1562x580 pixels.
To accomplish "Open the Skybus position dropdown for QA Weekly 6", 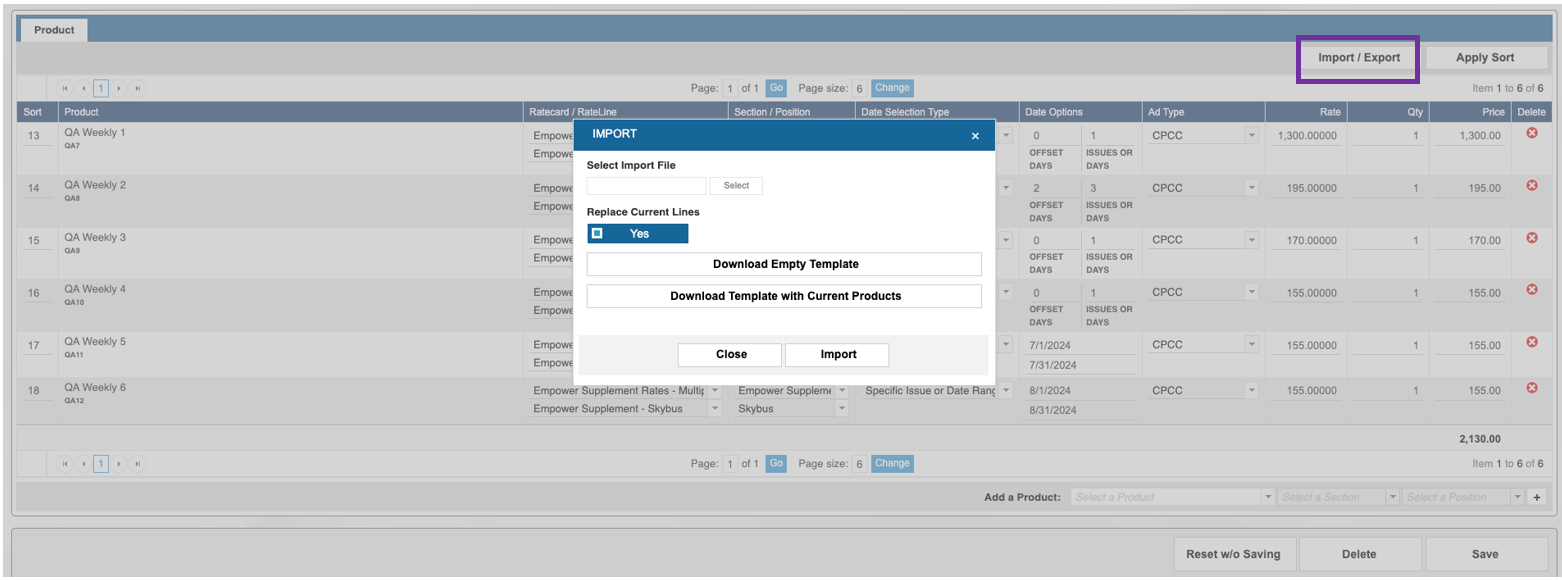I will [842, 409].
